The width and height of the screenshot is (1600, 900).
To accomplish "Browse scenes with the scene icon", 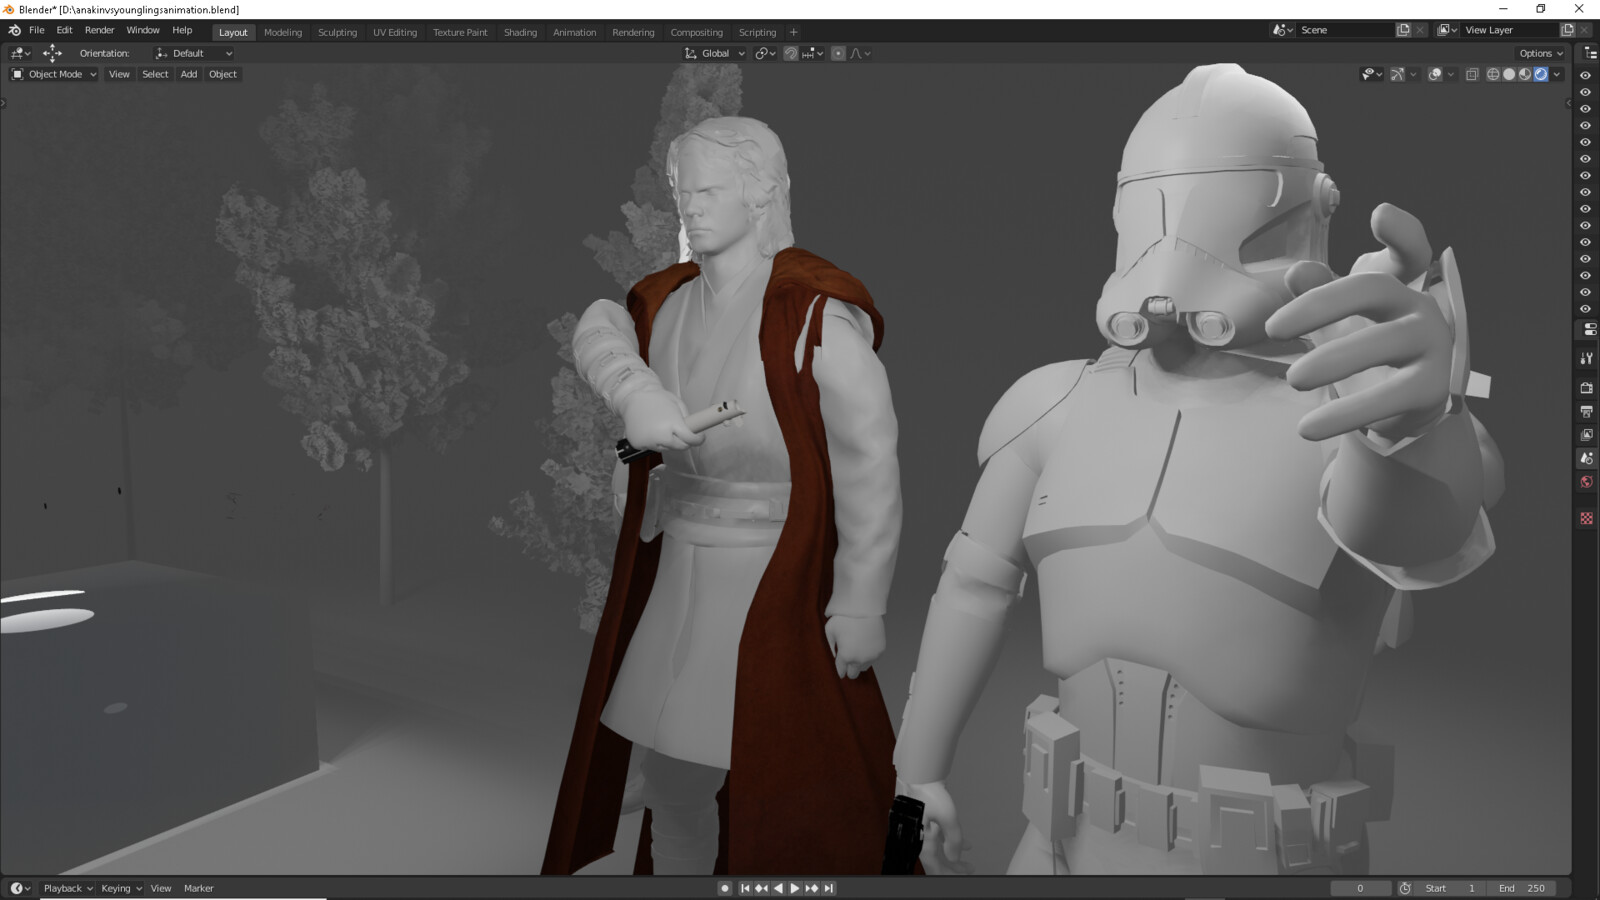I will (1282, 30).
